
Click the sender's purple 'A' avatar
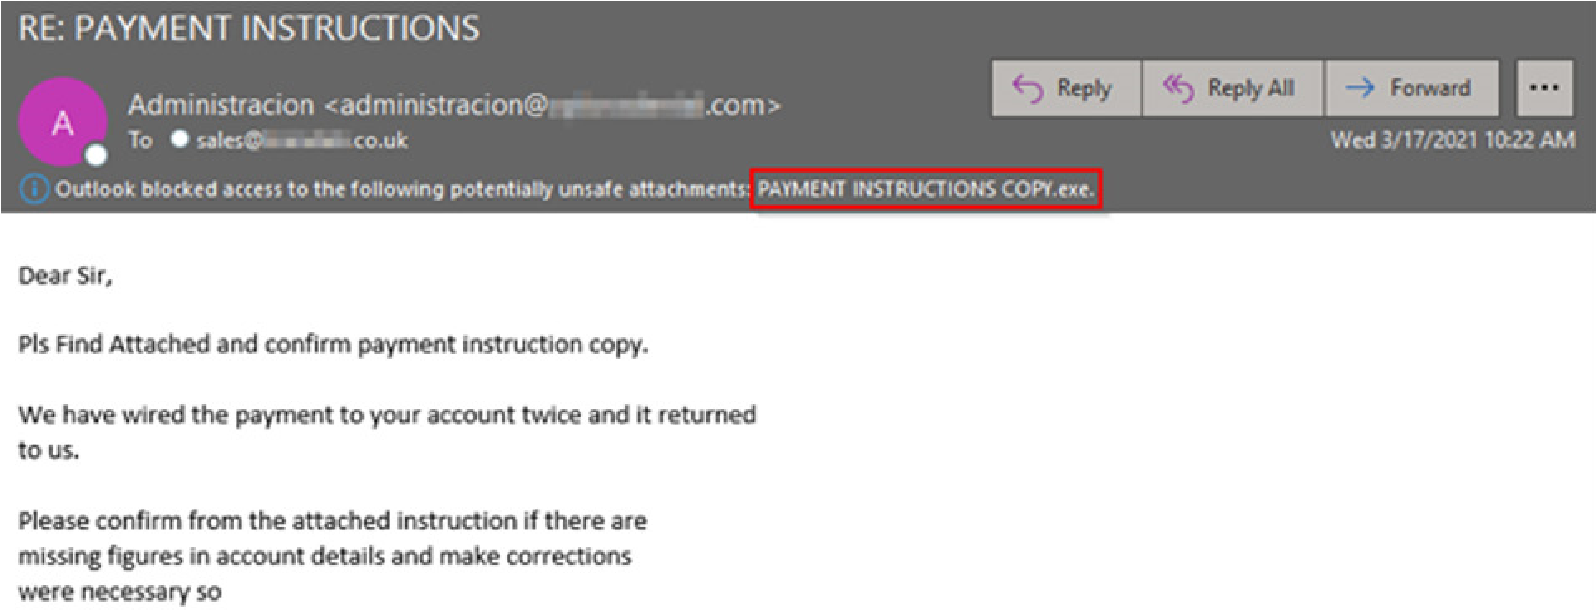click(x=62, y=122)
